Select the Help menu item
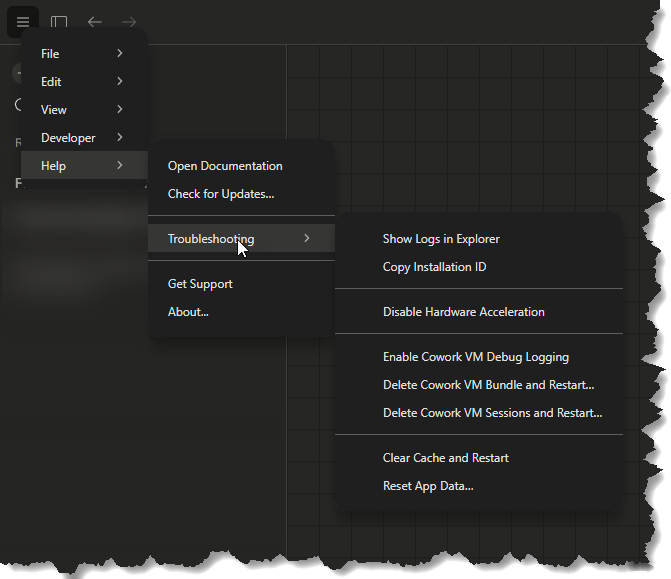The image size is (671, 579). (x=84, y=165)
